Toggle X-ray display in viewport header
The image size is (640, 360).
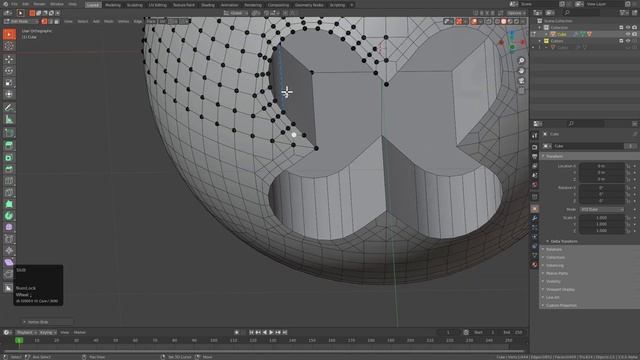489,21
